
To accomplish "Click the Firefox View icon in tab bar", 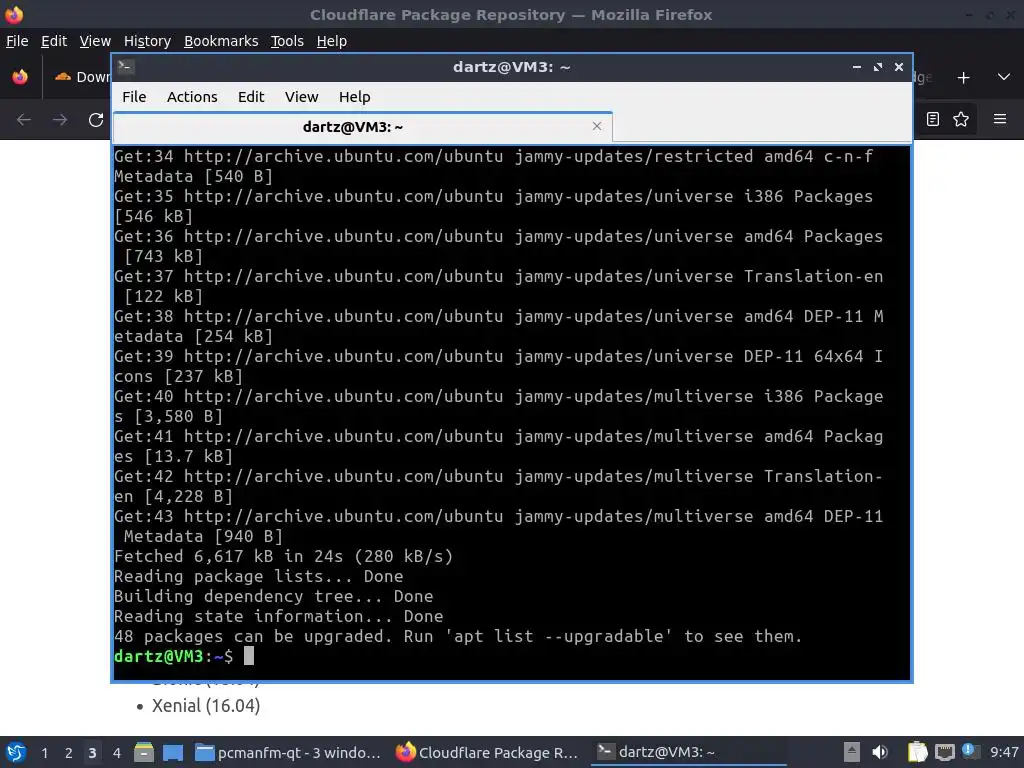I will 20,77.
